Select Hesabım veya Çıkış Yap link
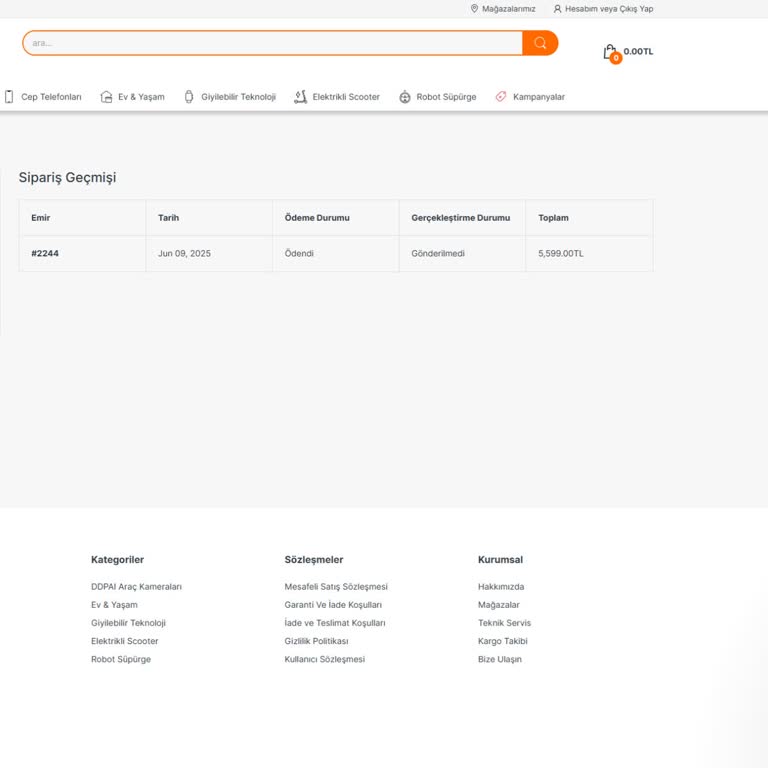Screen dimensions: 768x768 click(x=608, y=9)
